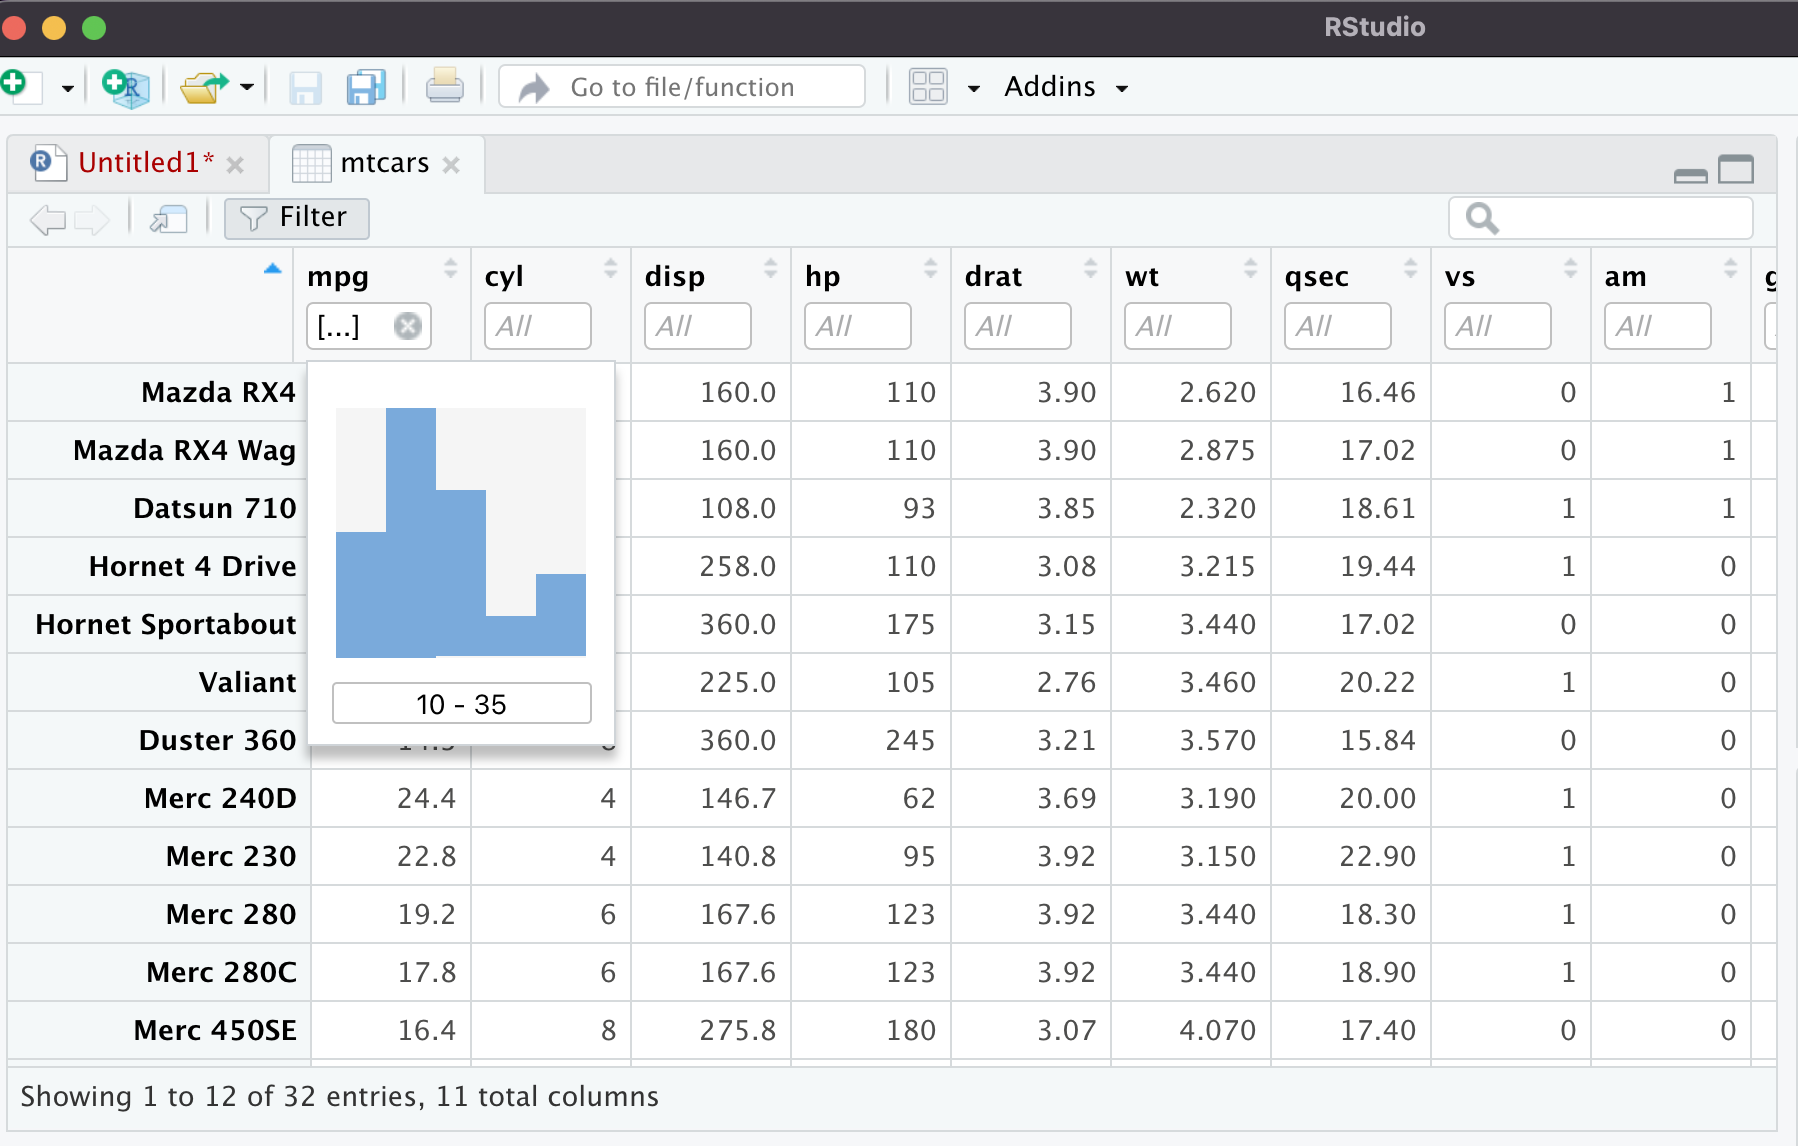Click the workspace panes grid icon
1798x1146 pixels.
(928, 87)
